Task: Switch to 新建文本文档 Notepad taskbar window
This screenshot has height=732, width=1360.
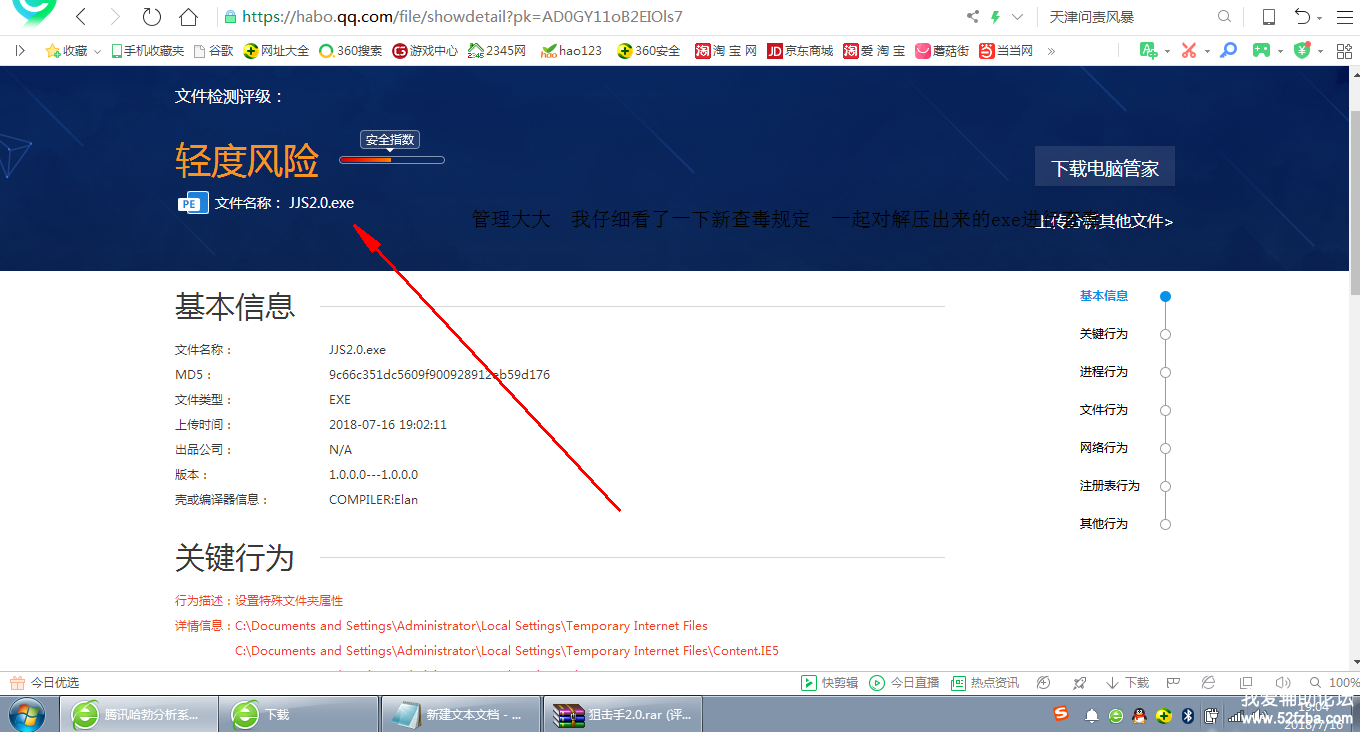Action: pyautogui.click(x=462, y=715)
